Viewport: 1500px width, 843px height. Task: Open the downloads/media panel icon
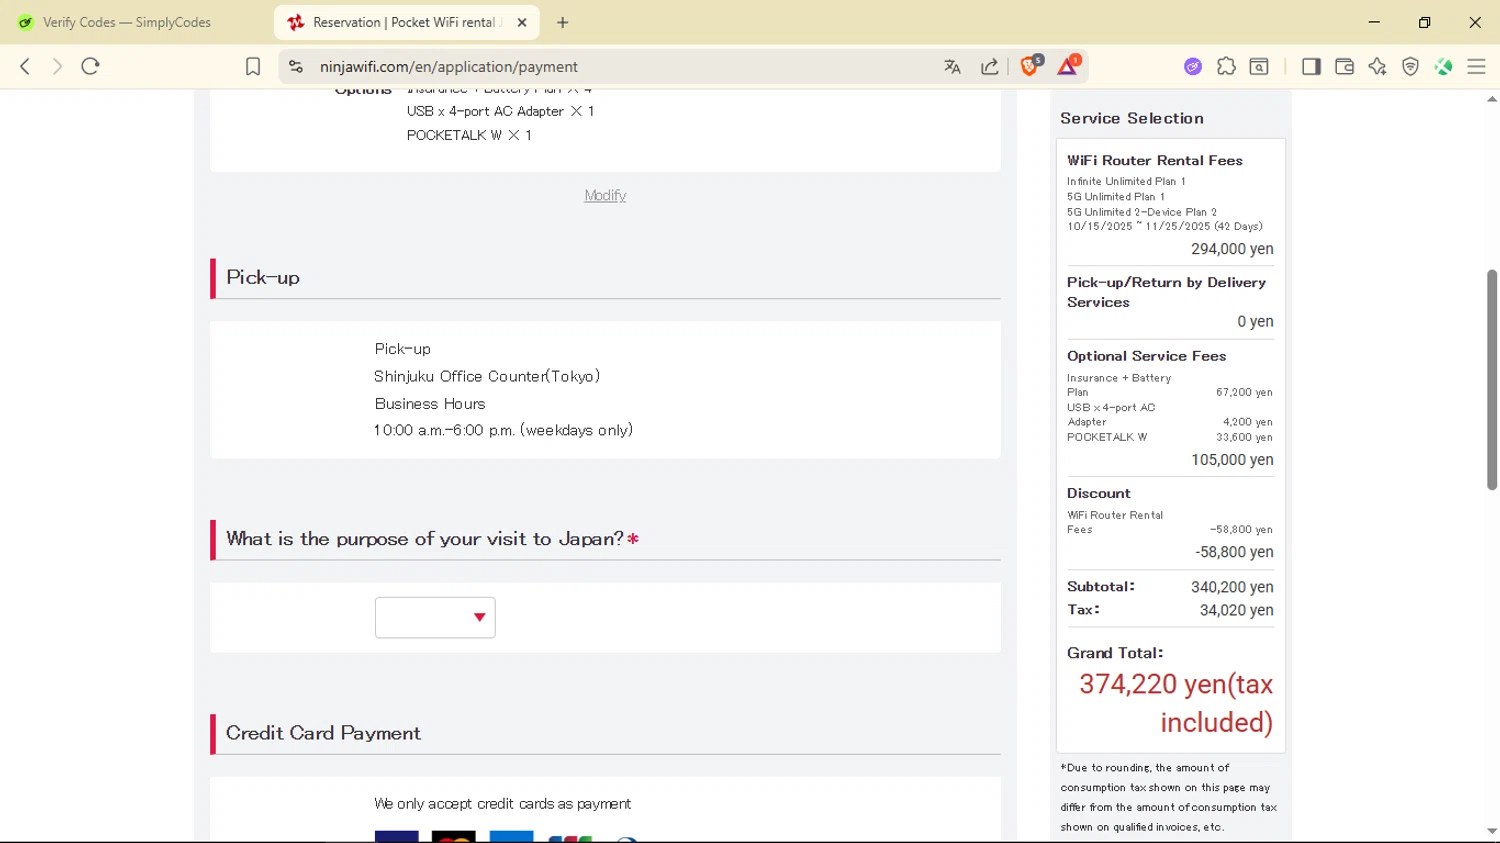click(x=1260, y=67)
